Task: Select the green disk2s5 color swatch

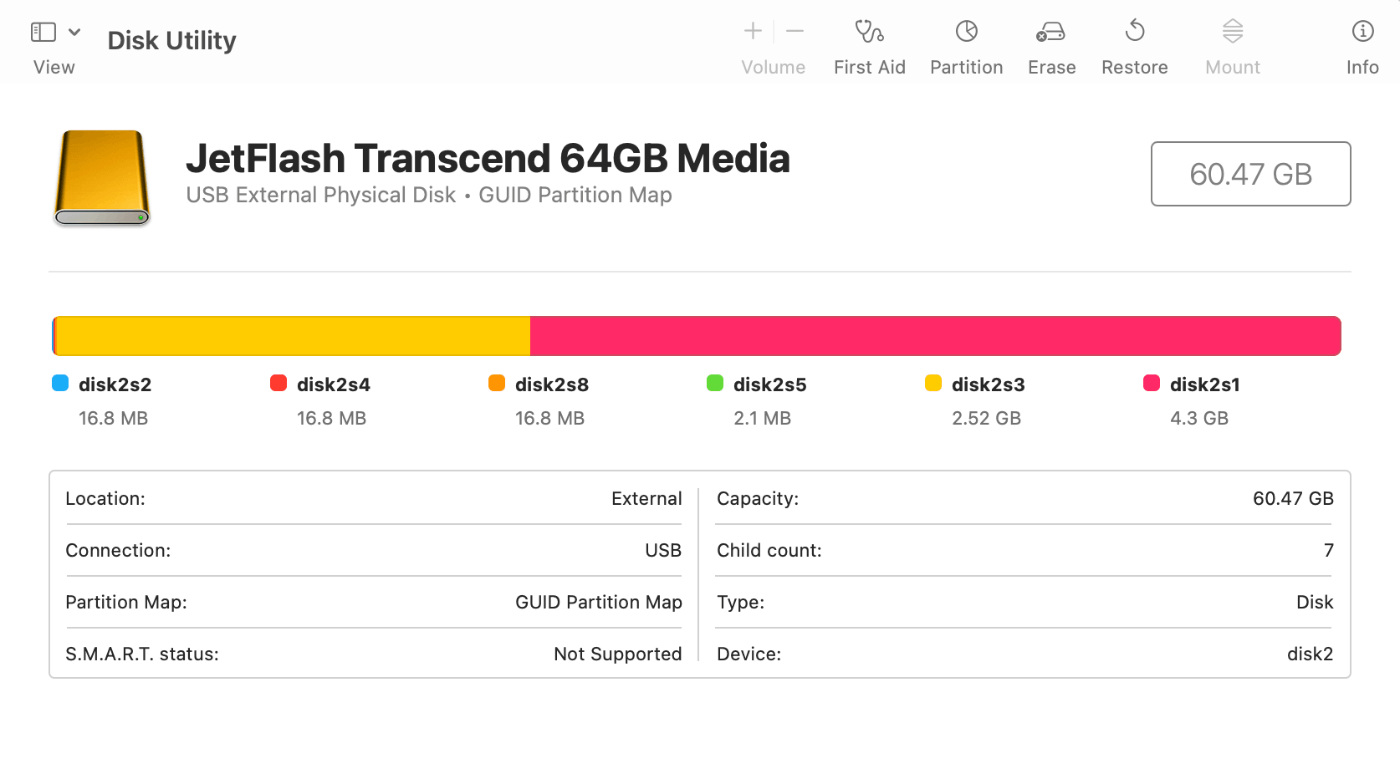Action: pyautogui.click(x=715, y=383)
